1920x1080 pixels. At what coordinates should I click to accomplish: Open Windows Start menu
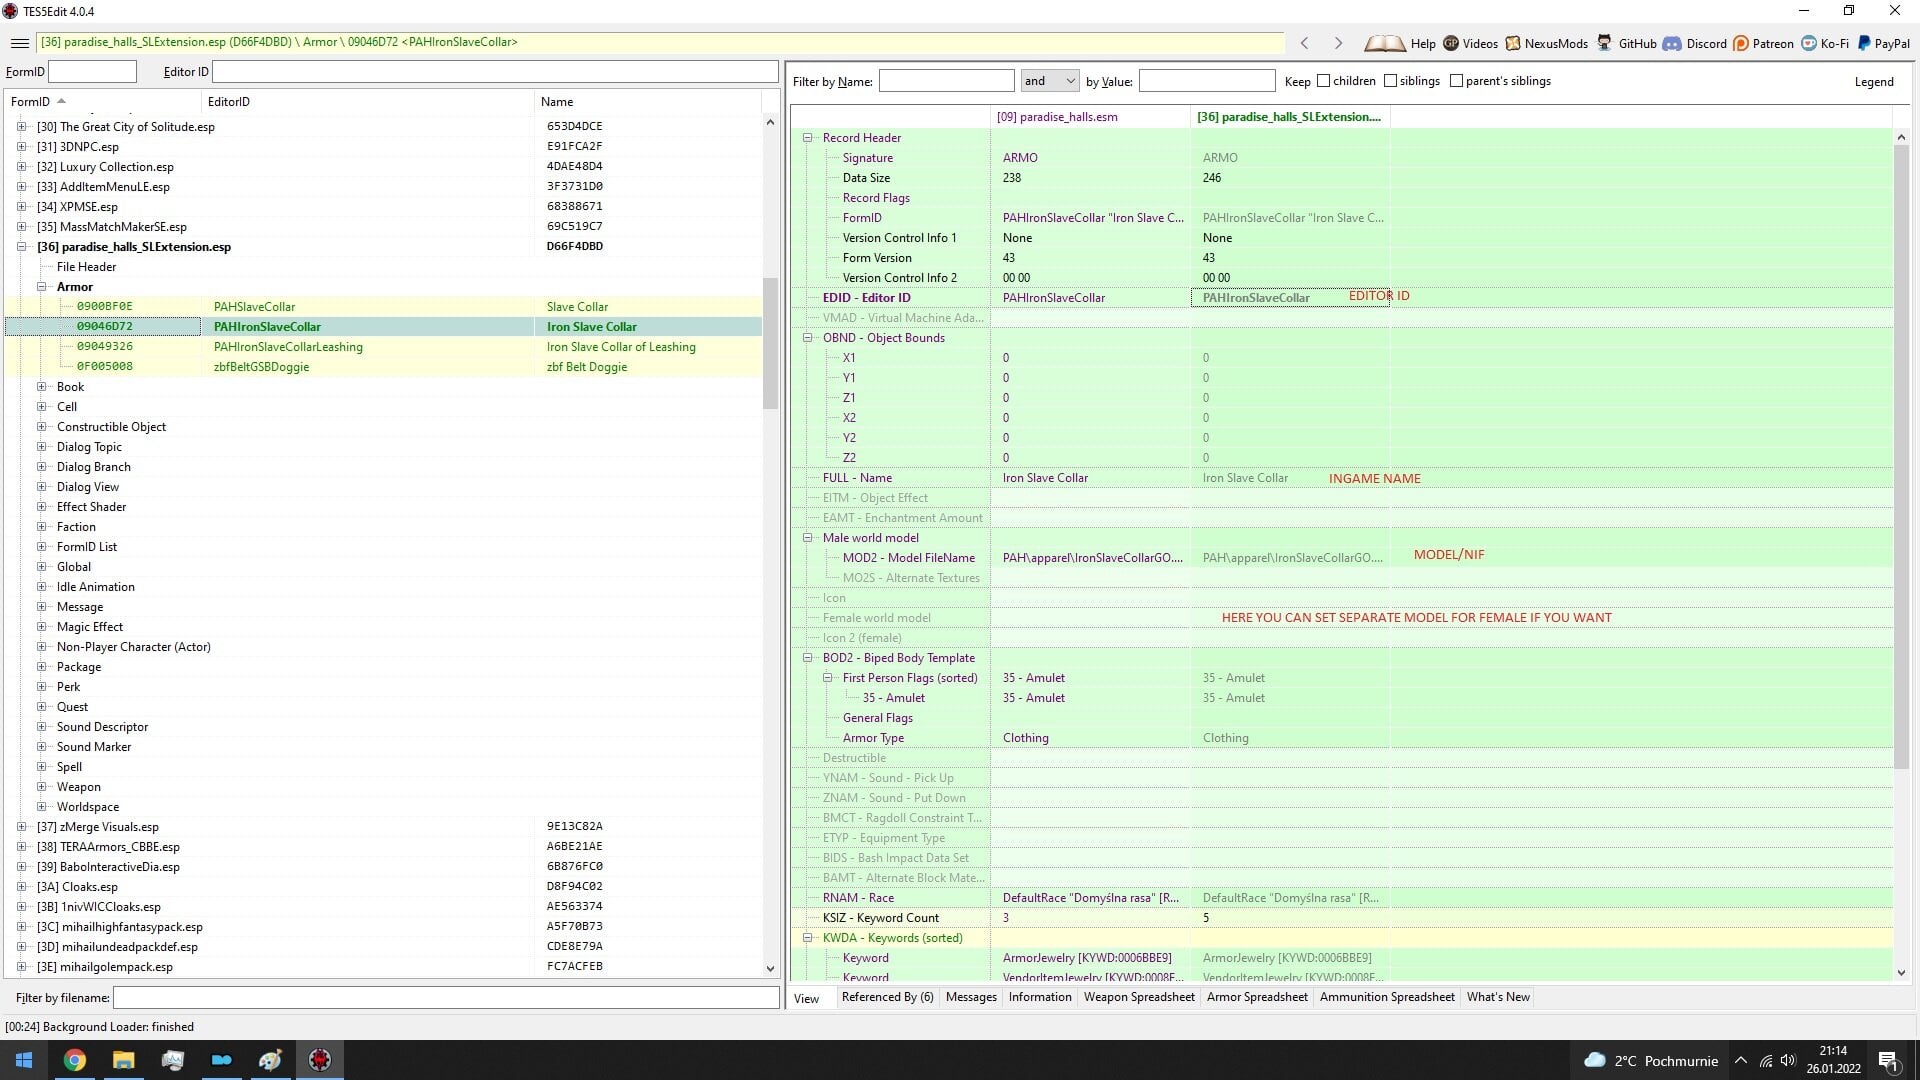point(24,1060)
